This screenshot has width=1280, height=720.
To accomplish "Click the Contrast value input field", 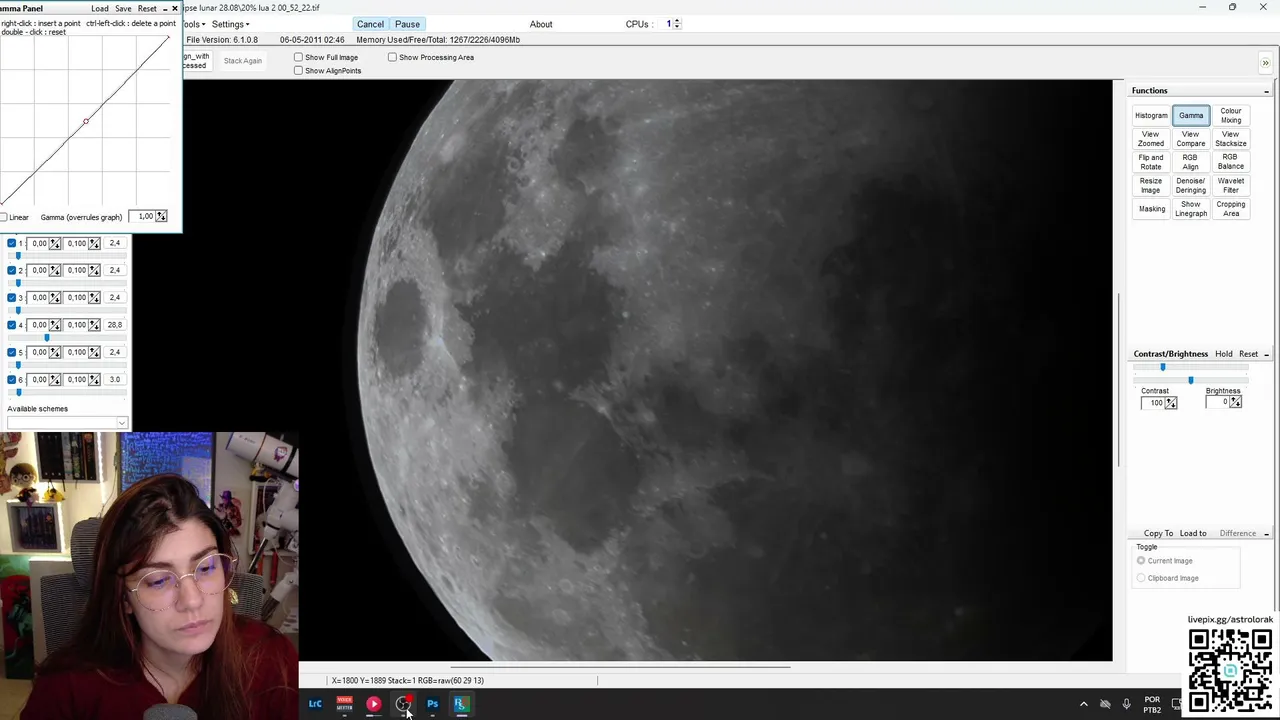I will [x=1153, y=403].
